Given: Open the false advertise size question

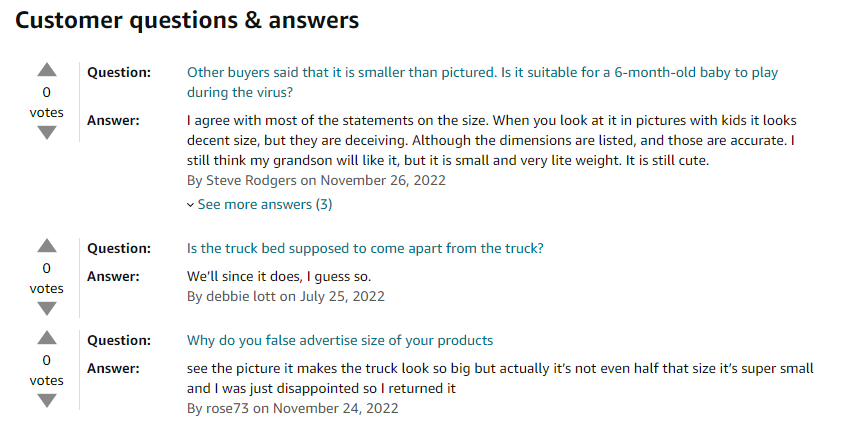Looking at the screenshot, I should (340, 340).
